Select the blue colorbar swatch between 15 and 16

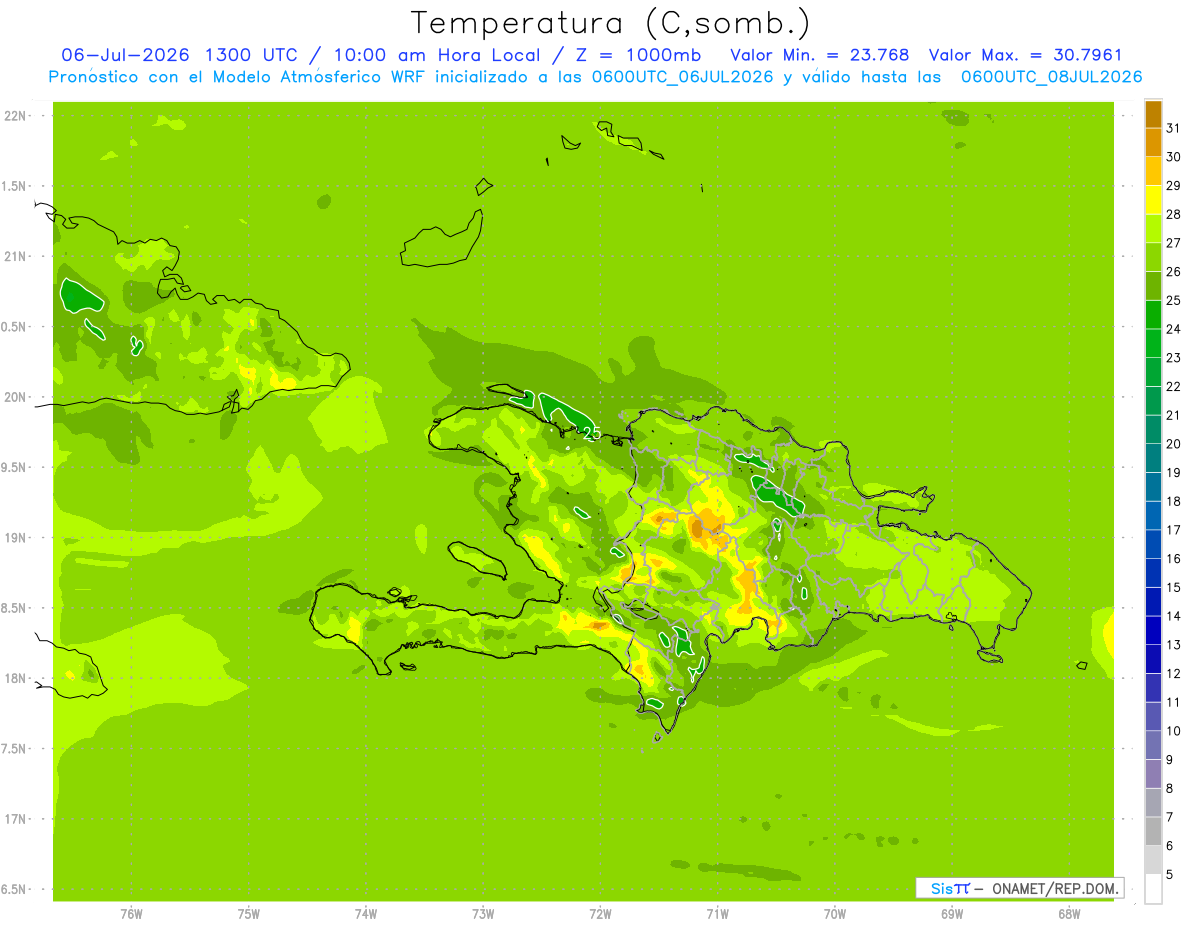pos(1153,573)
